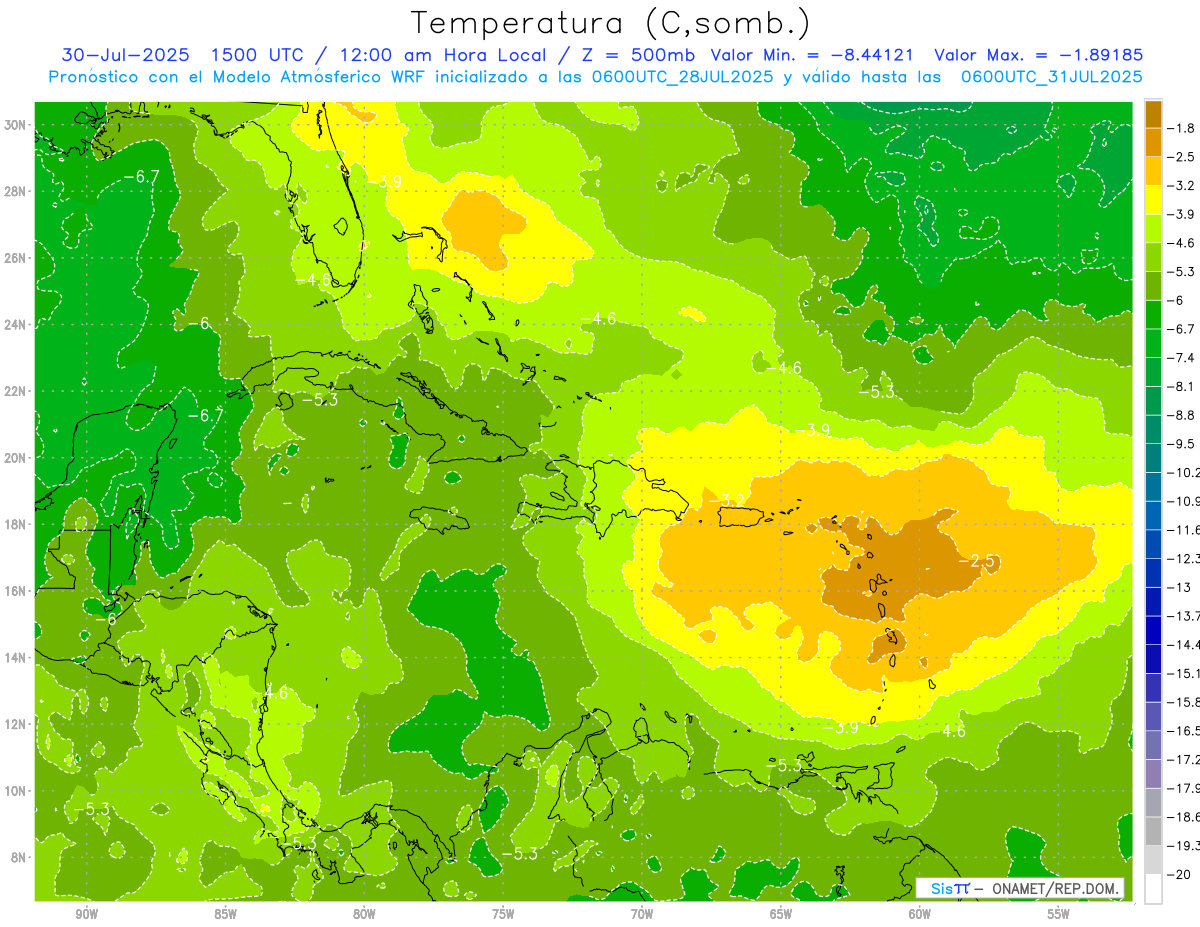Click the '-2.5' contour label on the map
The width and height of the screenshot is (1200, 927).
tap(977, 561)
